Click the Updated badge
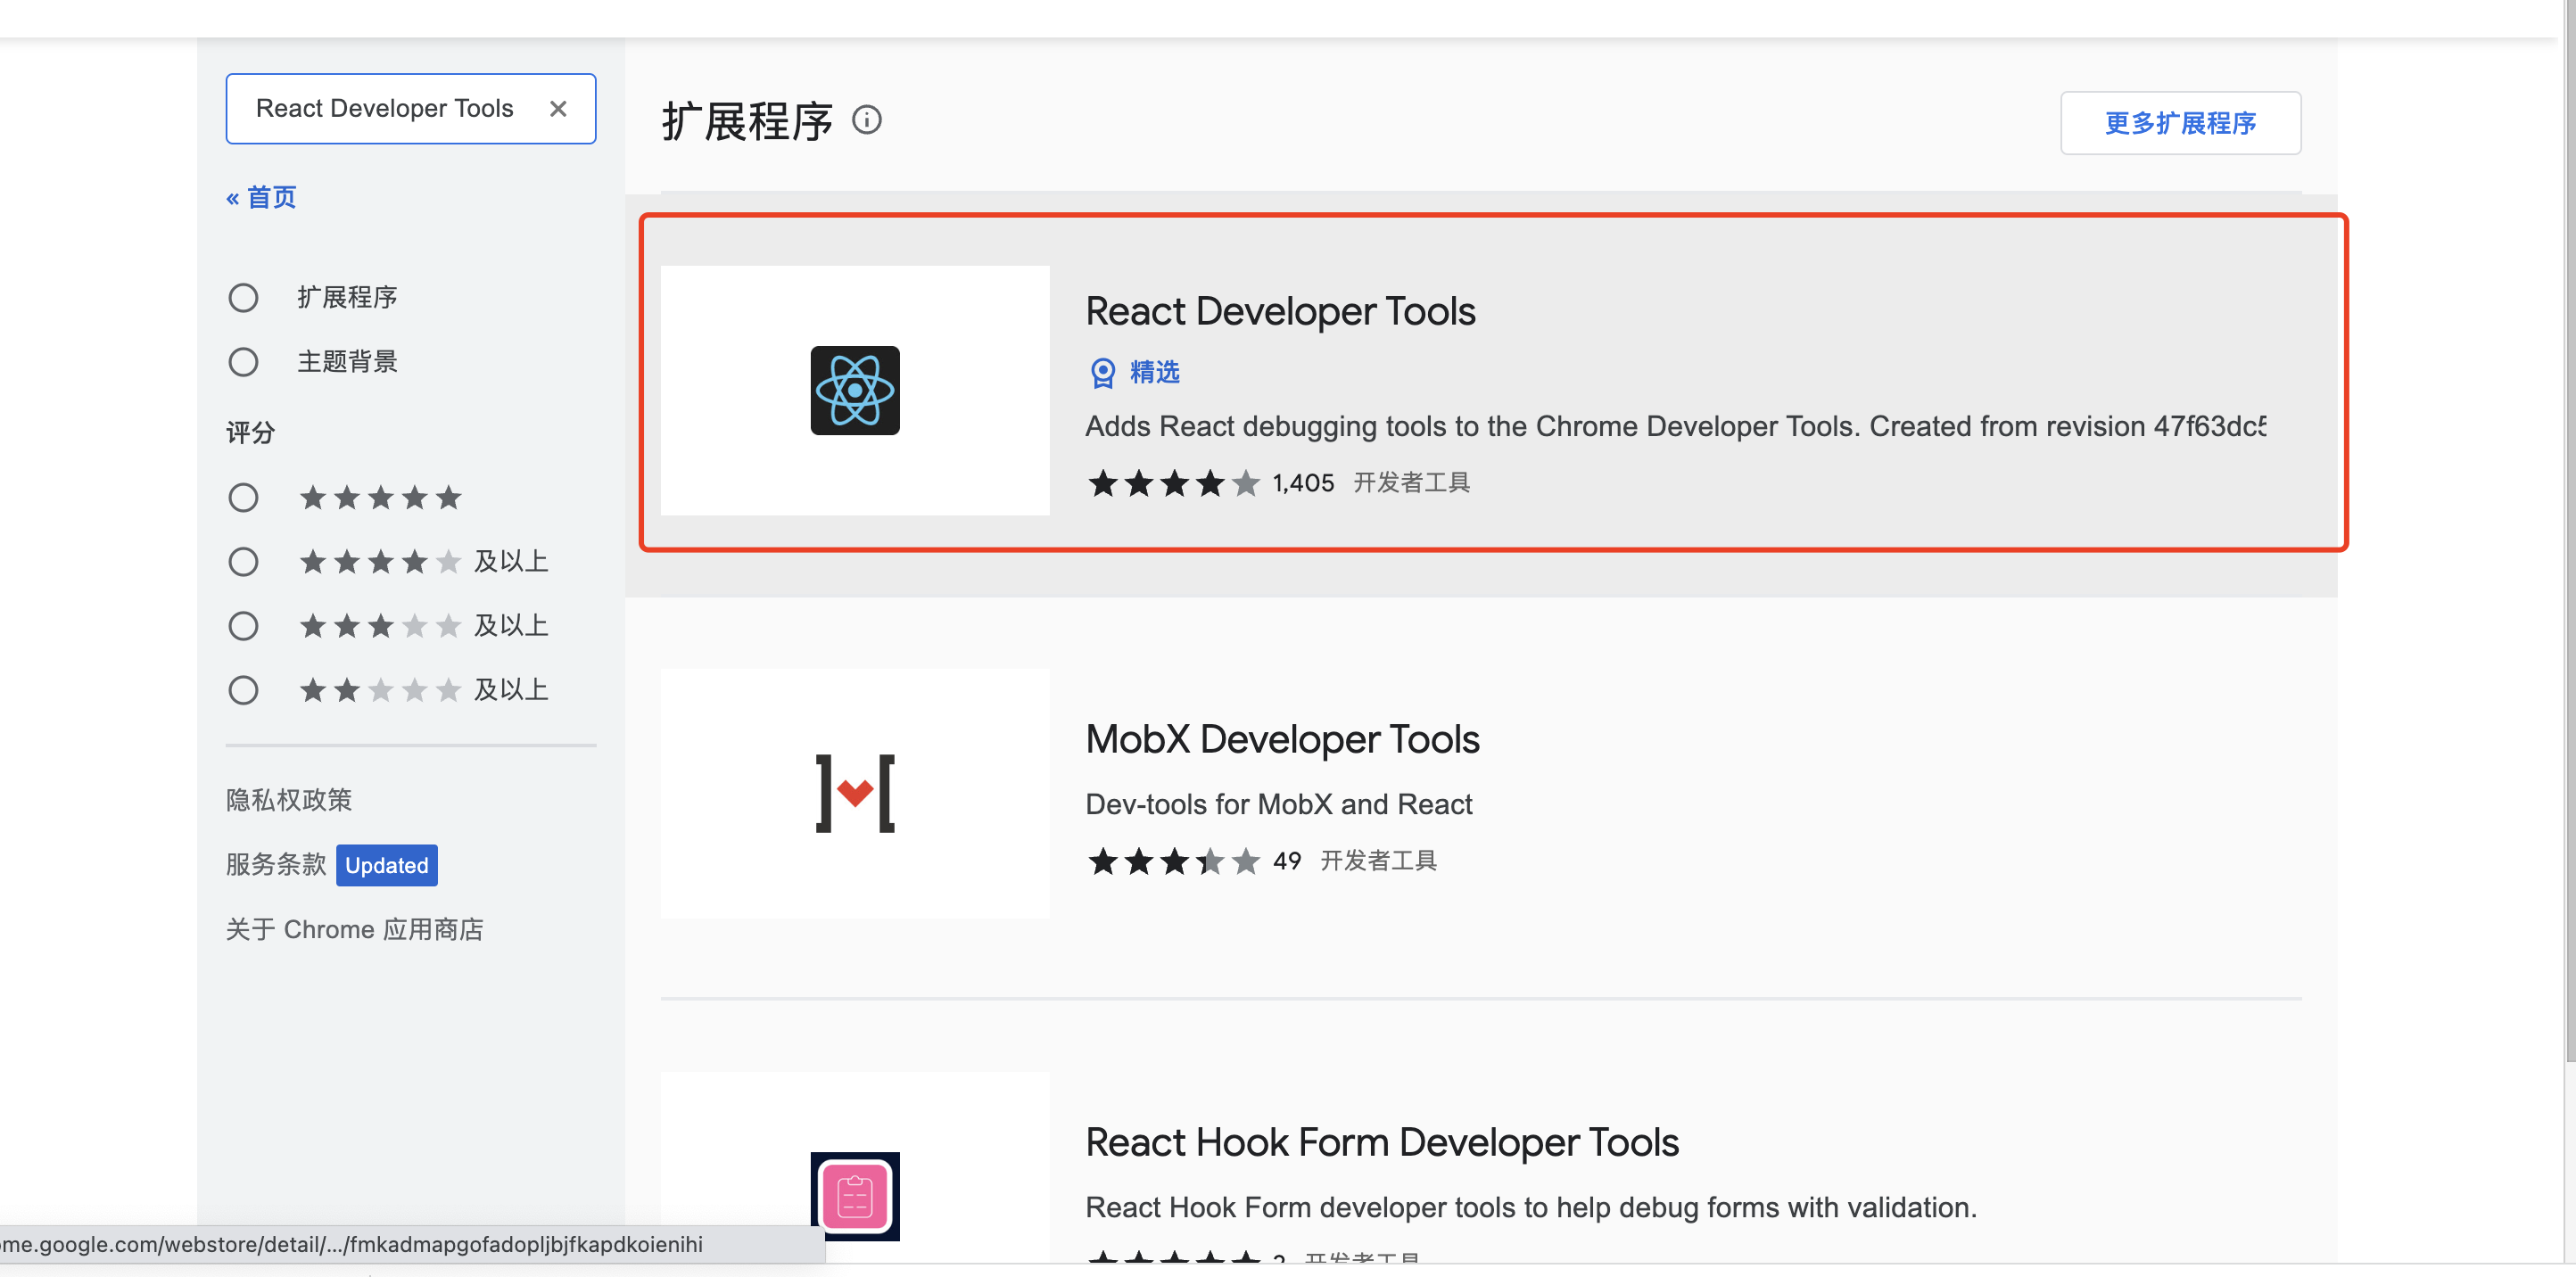Image resolution: width=2576 pixels, height=1277 pixels. coord(387,865)
